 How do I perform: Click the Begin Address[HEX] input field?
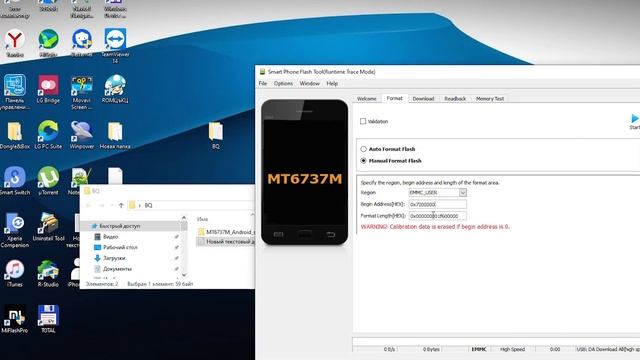pyautogui.click(x=438, y=204)
